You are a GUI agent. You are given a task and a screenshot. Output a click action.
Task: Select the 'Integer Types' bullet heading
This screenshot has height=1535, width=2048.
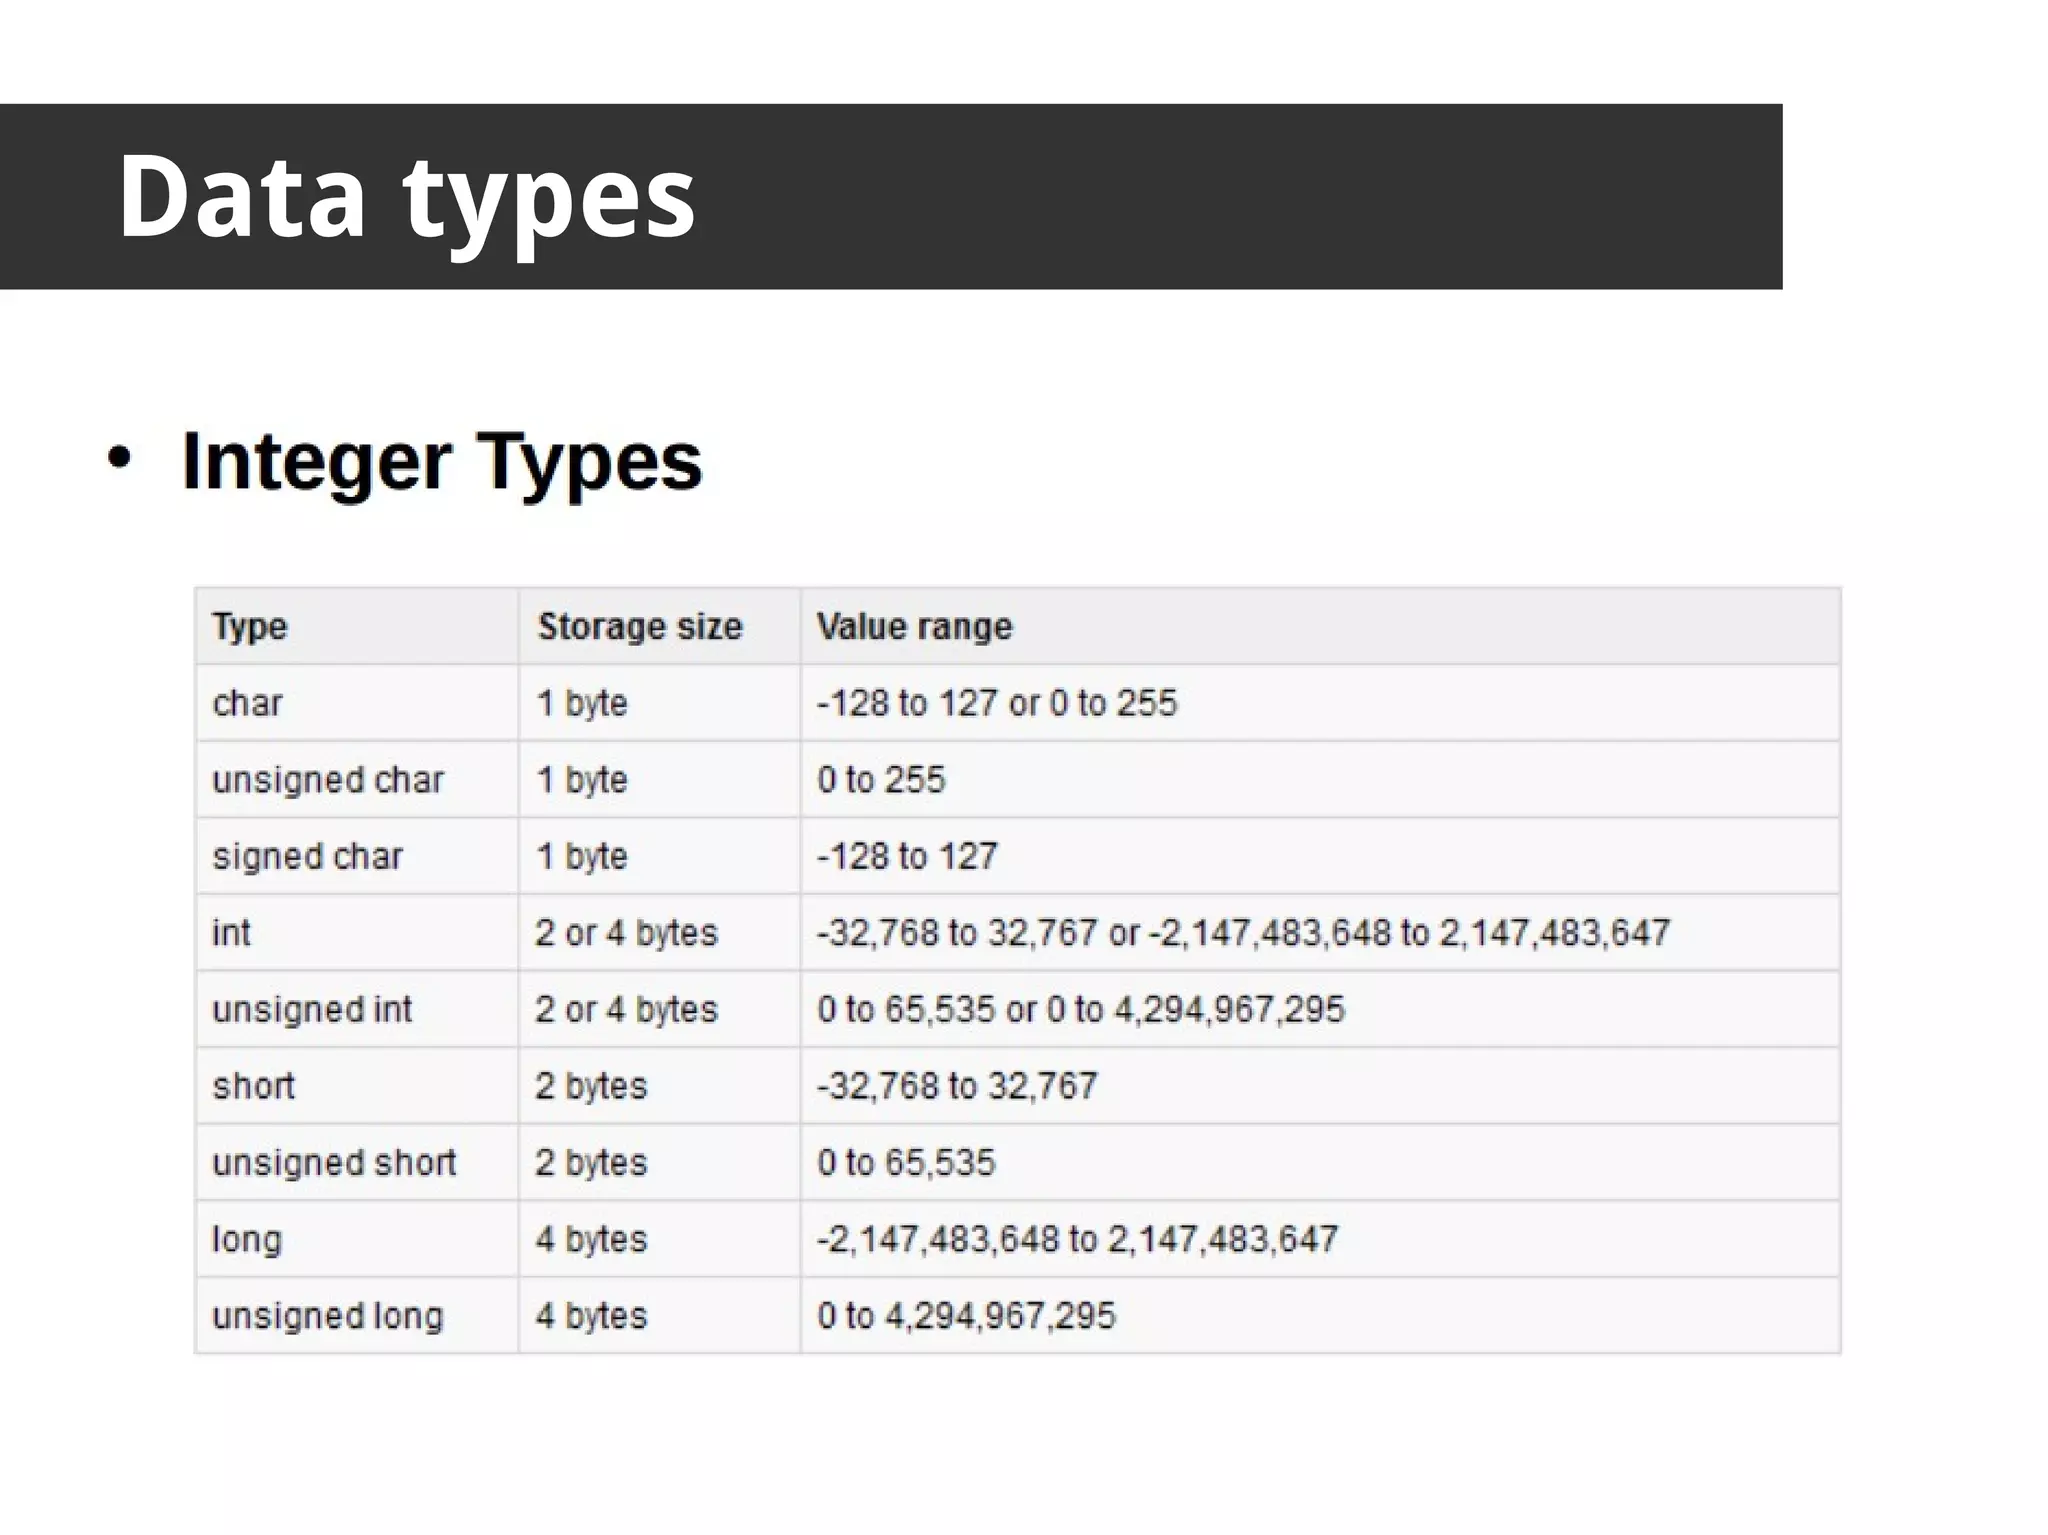(x=442, y=461)
